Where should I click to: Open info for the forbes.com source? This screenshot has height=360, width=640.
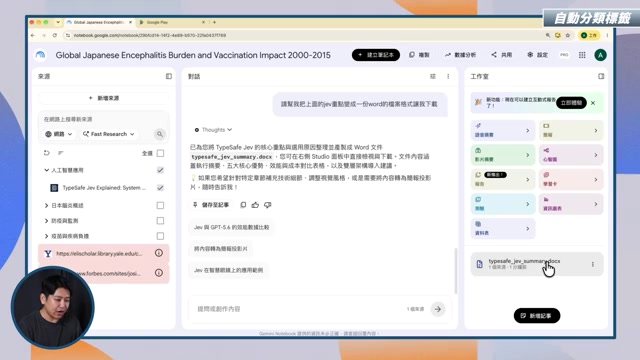click(159, 273)
